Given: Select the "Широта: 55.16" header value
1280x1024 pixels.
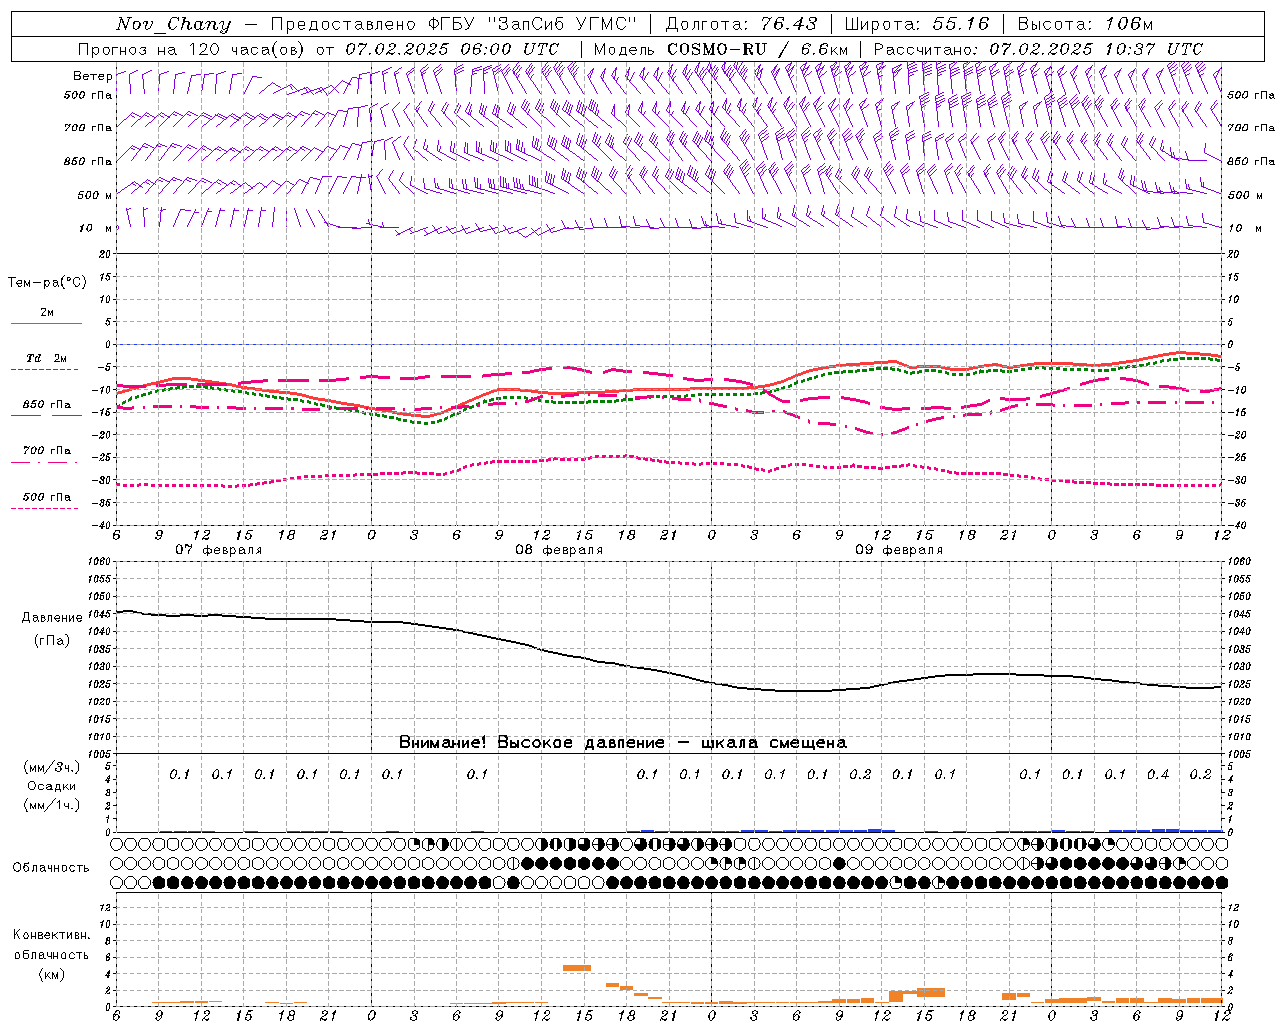Looking at the screenshot, I should pyautogui.click(x=916, y=24).
